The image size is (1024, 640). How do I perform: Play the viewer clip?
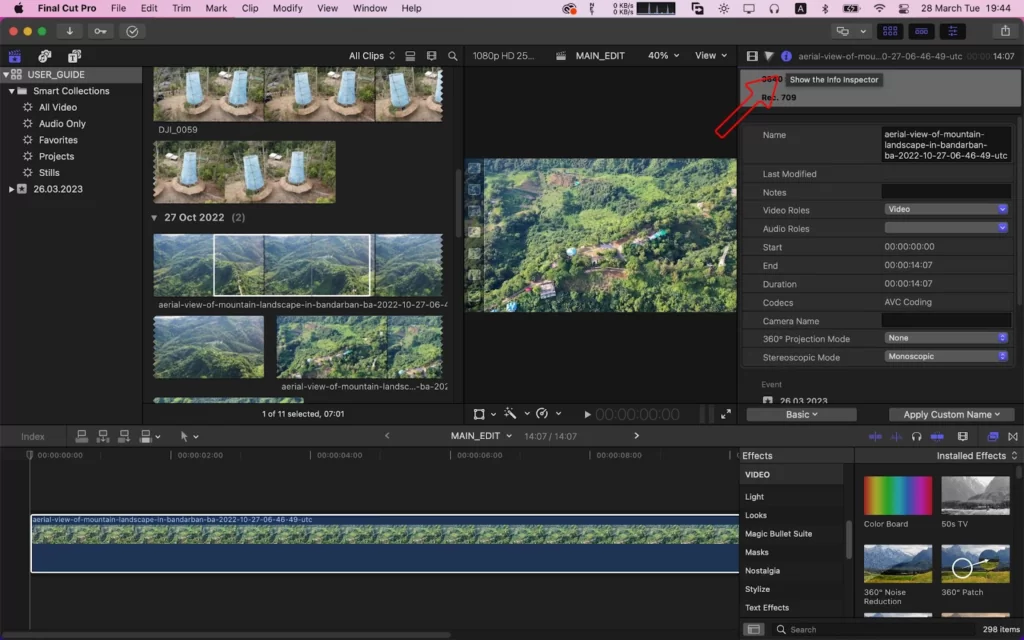pos(587,414)
